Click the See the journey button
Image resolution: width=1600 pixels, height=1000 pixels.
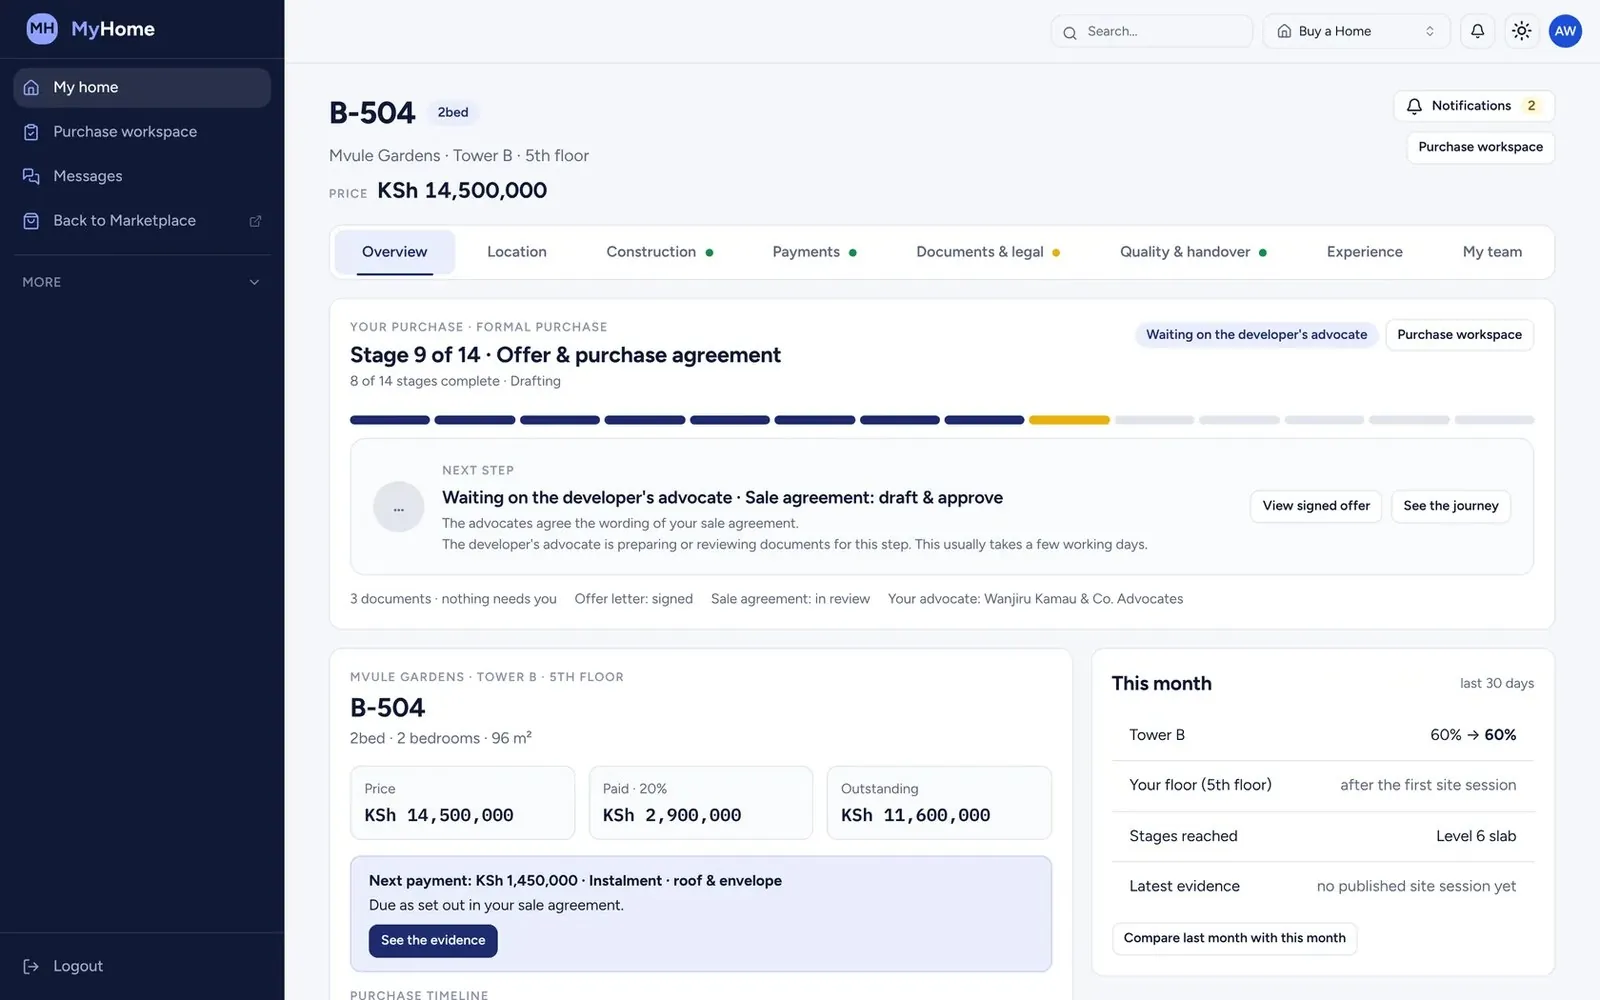tap(1451, 506)
